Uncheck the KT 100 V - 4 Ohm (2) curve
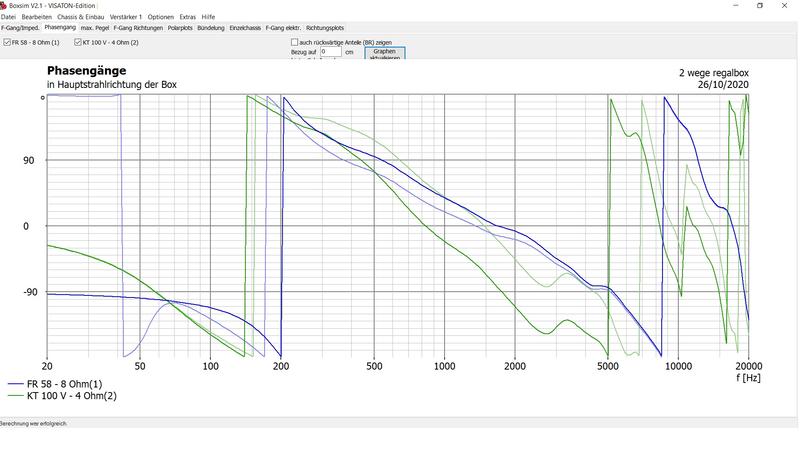The height and width of the screenshot is (450, 800). click(76, 43)
